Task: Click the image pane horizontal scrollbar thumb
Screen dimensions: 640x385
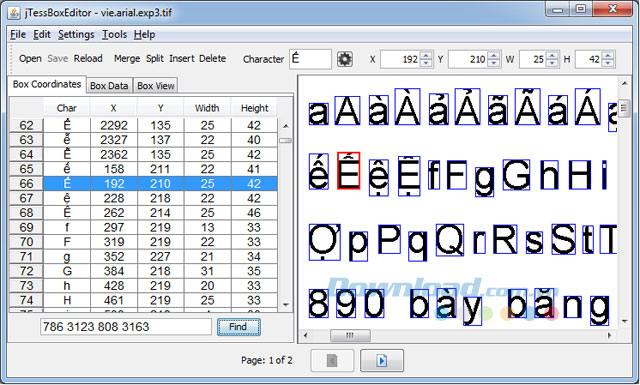Action: (350, 336)
